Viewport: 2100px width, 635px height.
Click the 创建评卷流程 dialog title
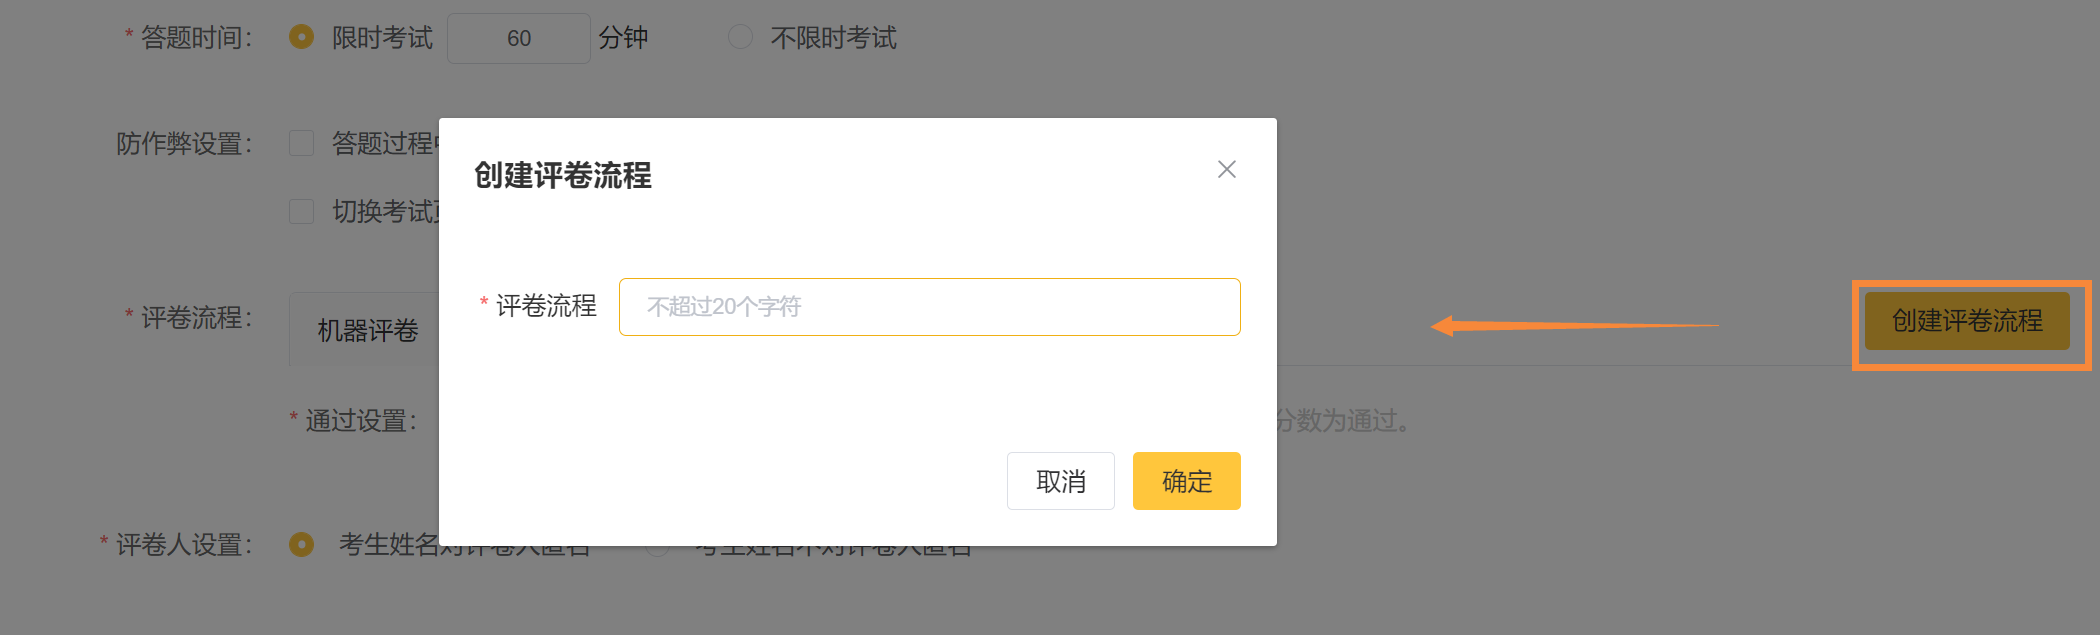562,176
